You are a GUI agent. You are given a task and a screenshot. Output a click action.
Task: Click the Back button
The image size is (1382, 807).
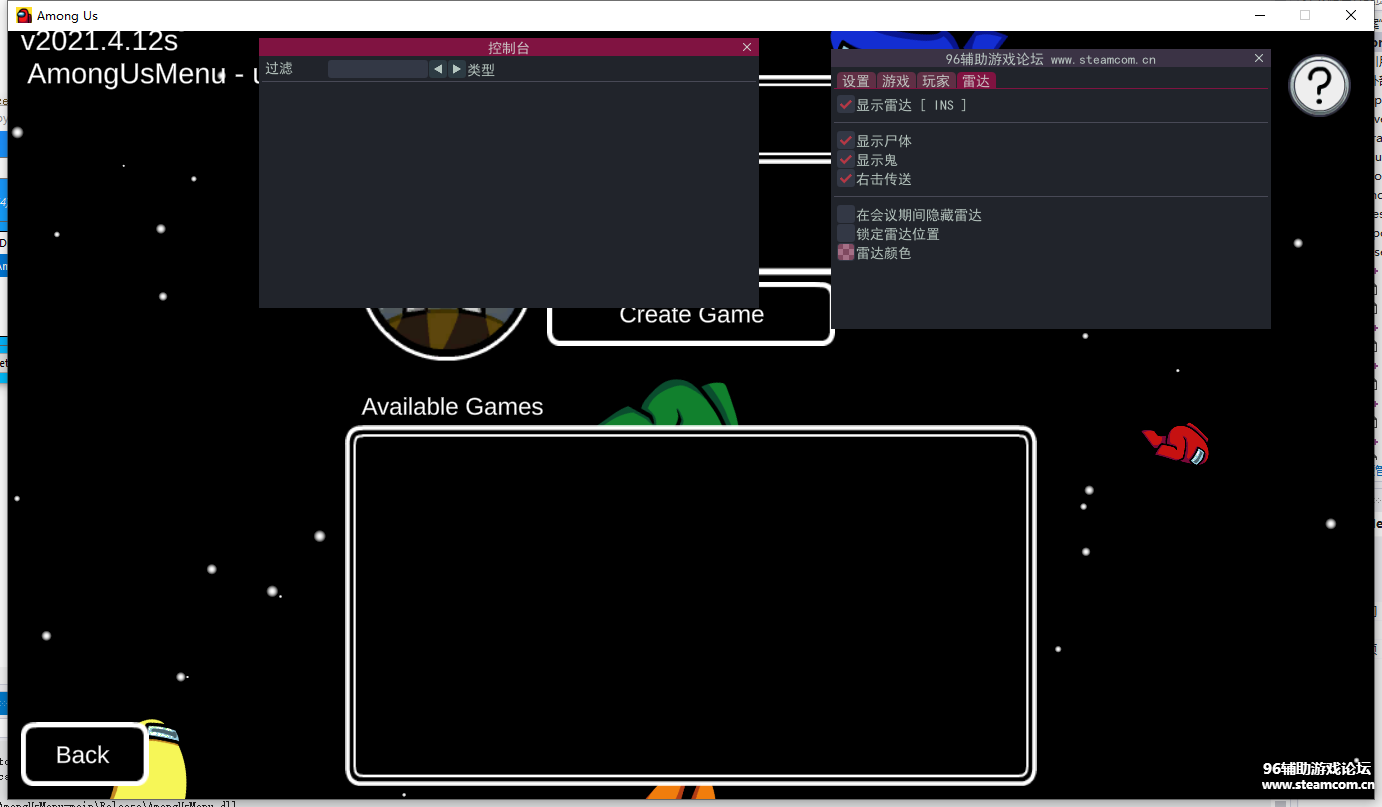click(x=83, y=755)
